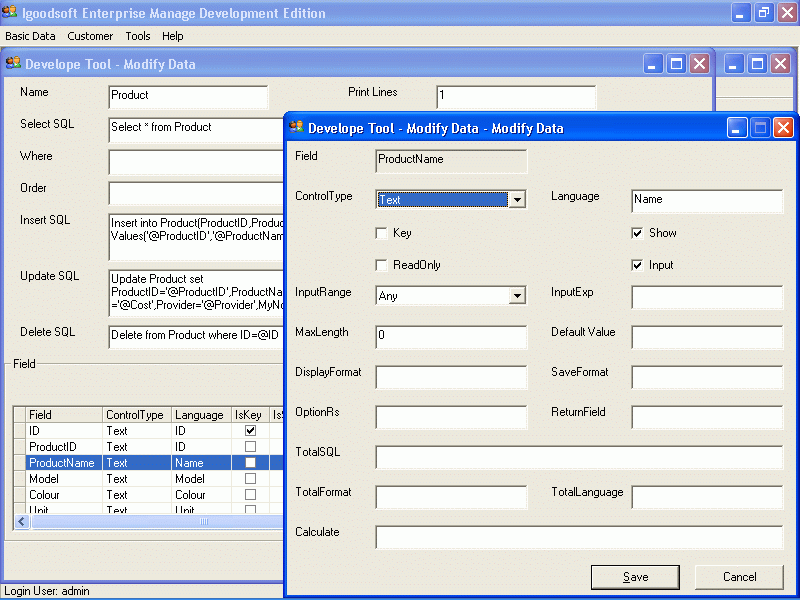800x600 pixels.
Task: Click the Language column header in grid
Action: coord(202,415)
